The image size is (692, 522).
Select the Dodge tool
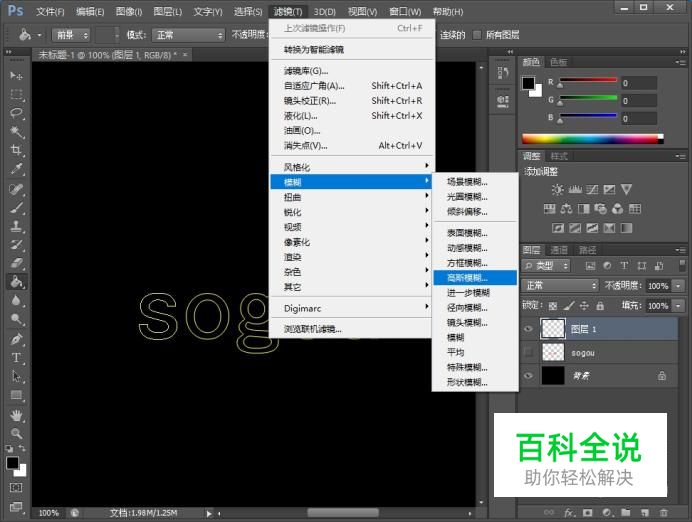pos(16,319)
